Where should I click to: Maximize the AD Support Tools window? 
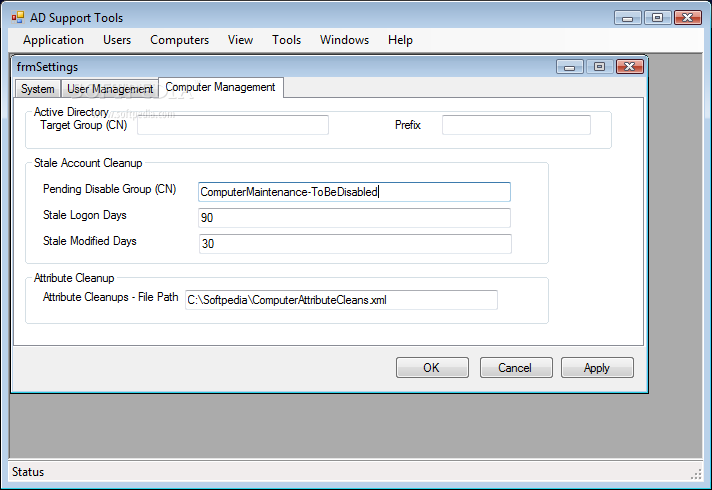coord(658,18)
